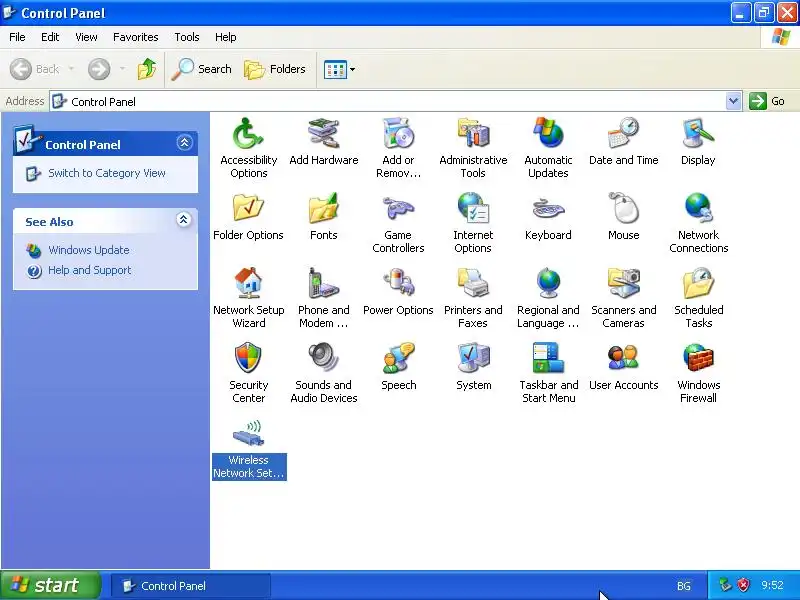Click the network tray icon

725,585
